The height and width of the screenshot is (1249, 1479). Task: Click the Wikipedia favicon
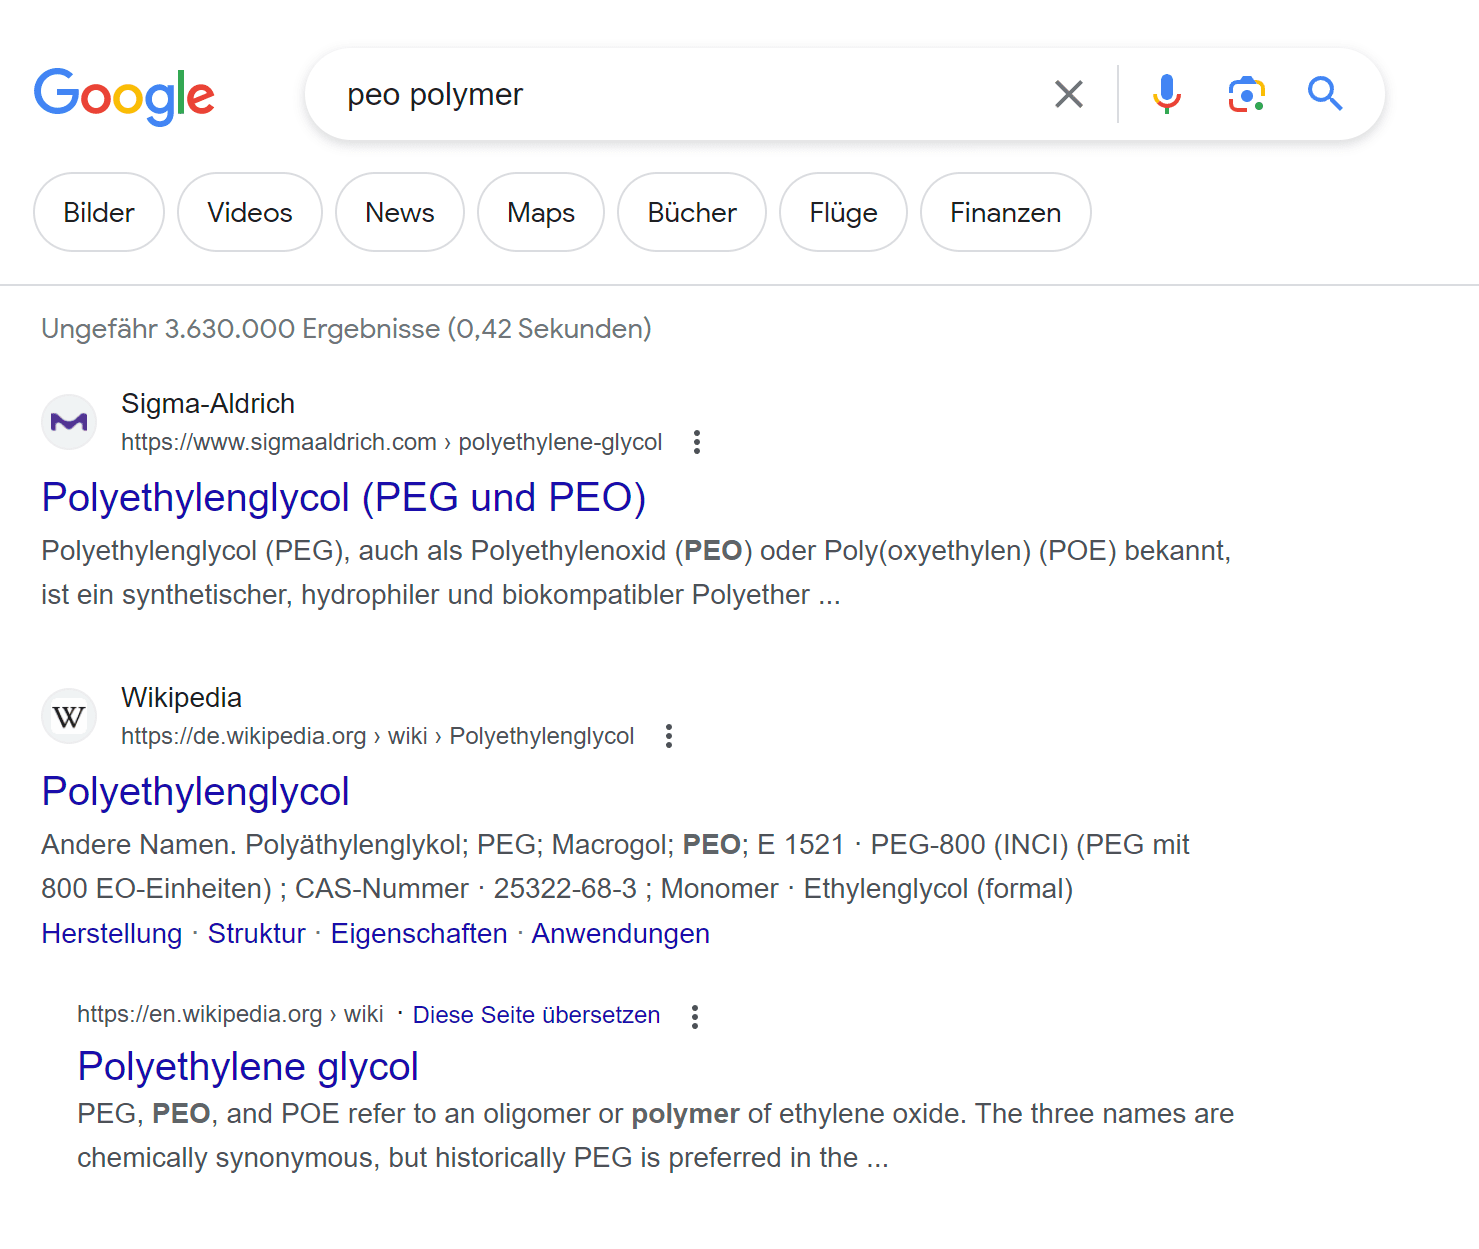69,716
